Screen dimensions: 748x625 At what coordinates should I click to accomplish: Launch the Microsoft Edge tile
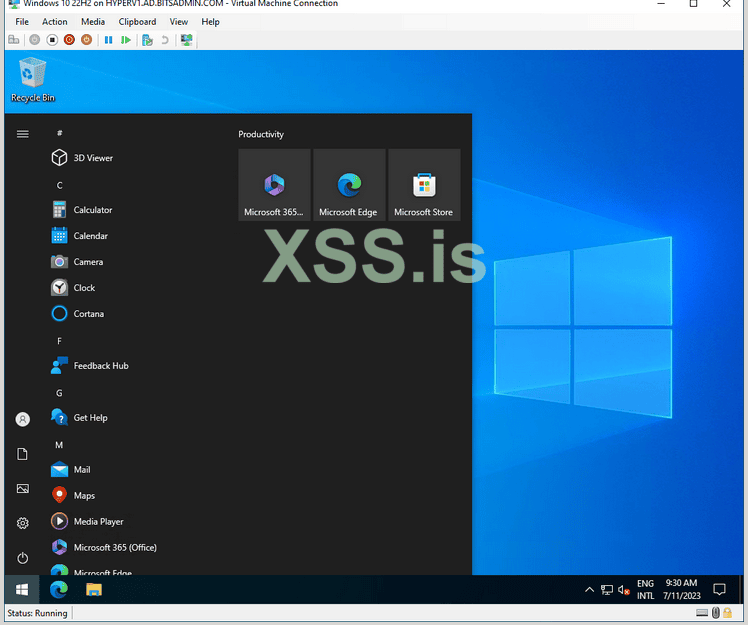[349, 185]
